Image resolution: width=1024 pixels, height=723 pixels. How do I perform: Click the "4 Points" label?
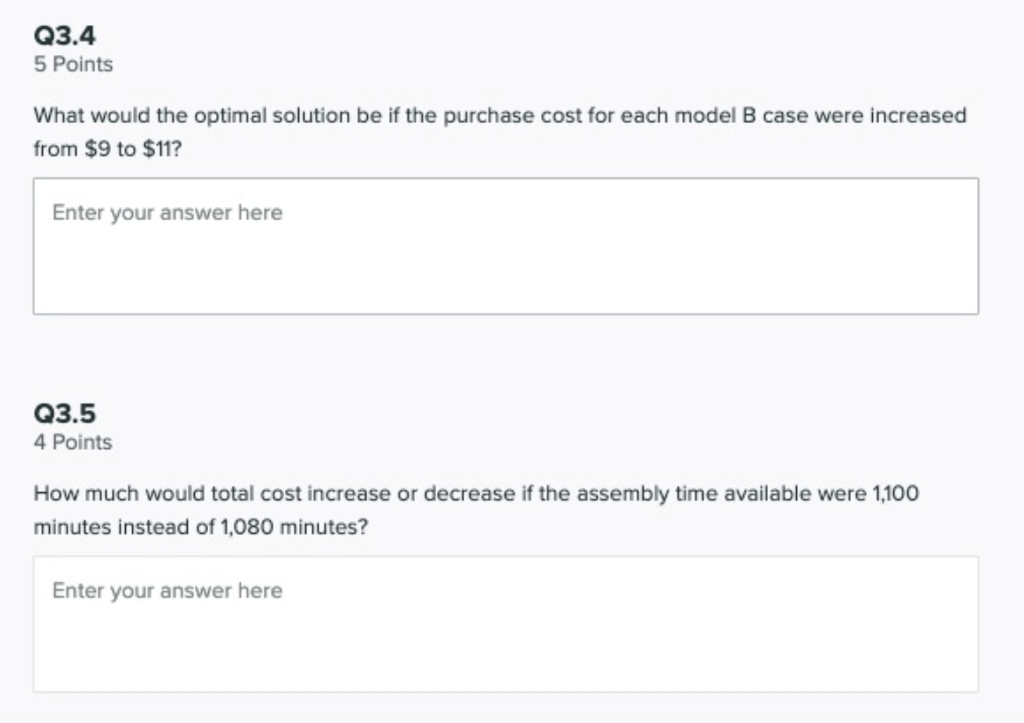[73, 442]
